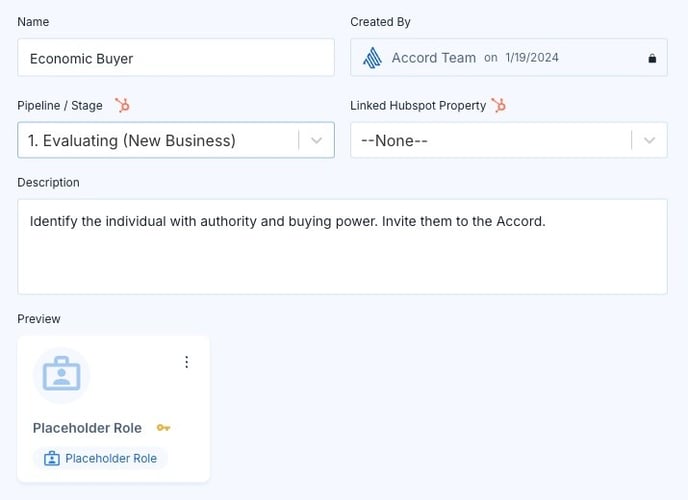This screenshot has width=688, height=500.
Task: Click the yellow key icon next to Placeholder Role
Action: pyautogui.click(x=163, y=428)
